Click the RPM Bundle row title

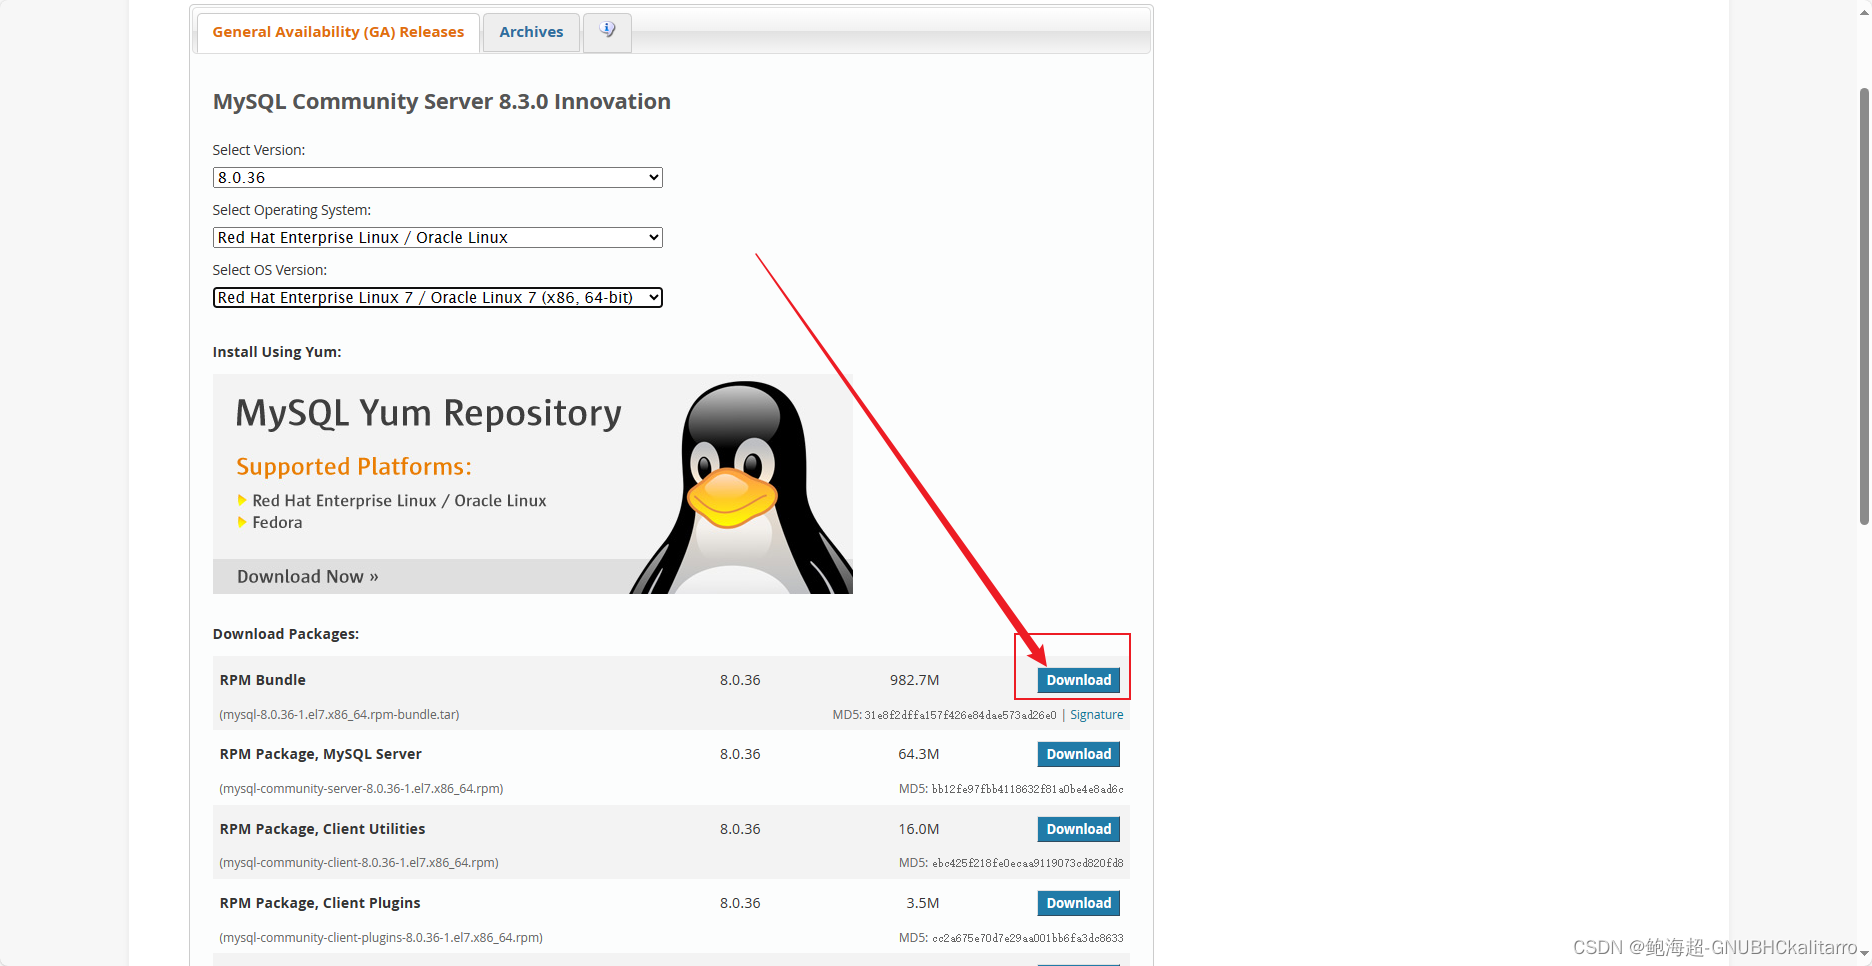[262, 680]
